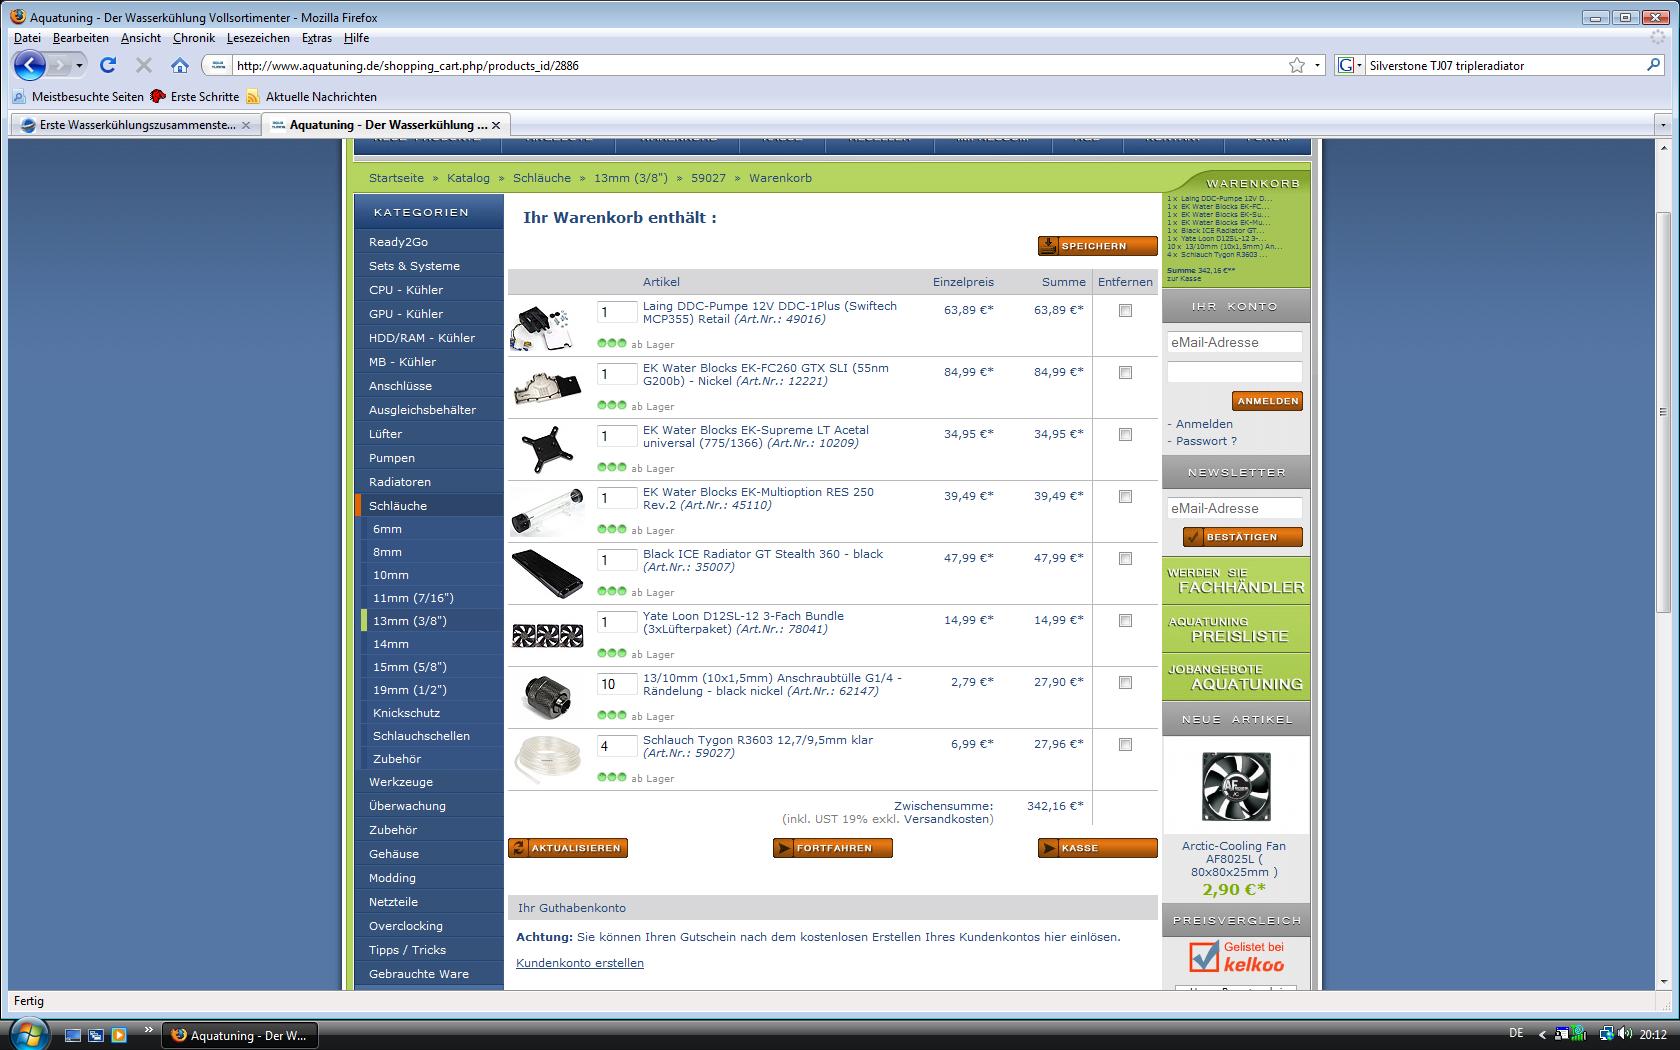Open the history dropdown next to the forward button
Screen dimensions: 1680x1050
click(79, 65)
